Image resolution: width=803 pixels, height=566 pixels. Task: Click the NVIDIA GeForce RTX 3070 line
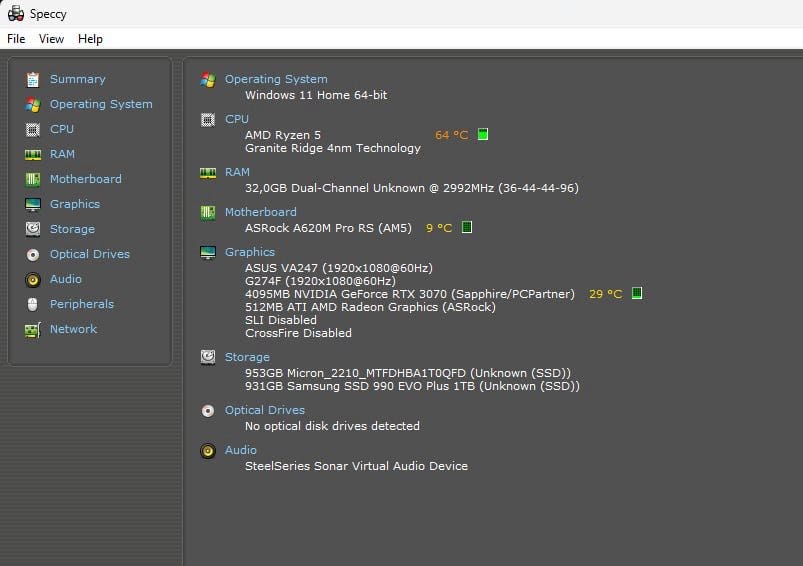410,294
